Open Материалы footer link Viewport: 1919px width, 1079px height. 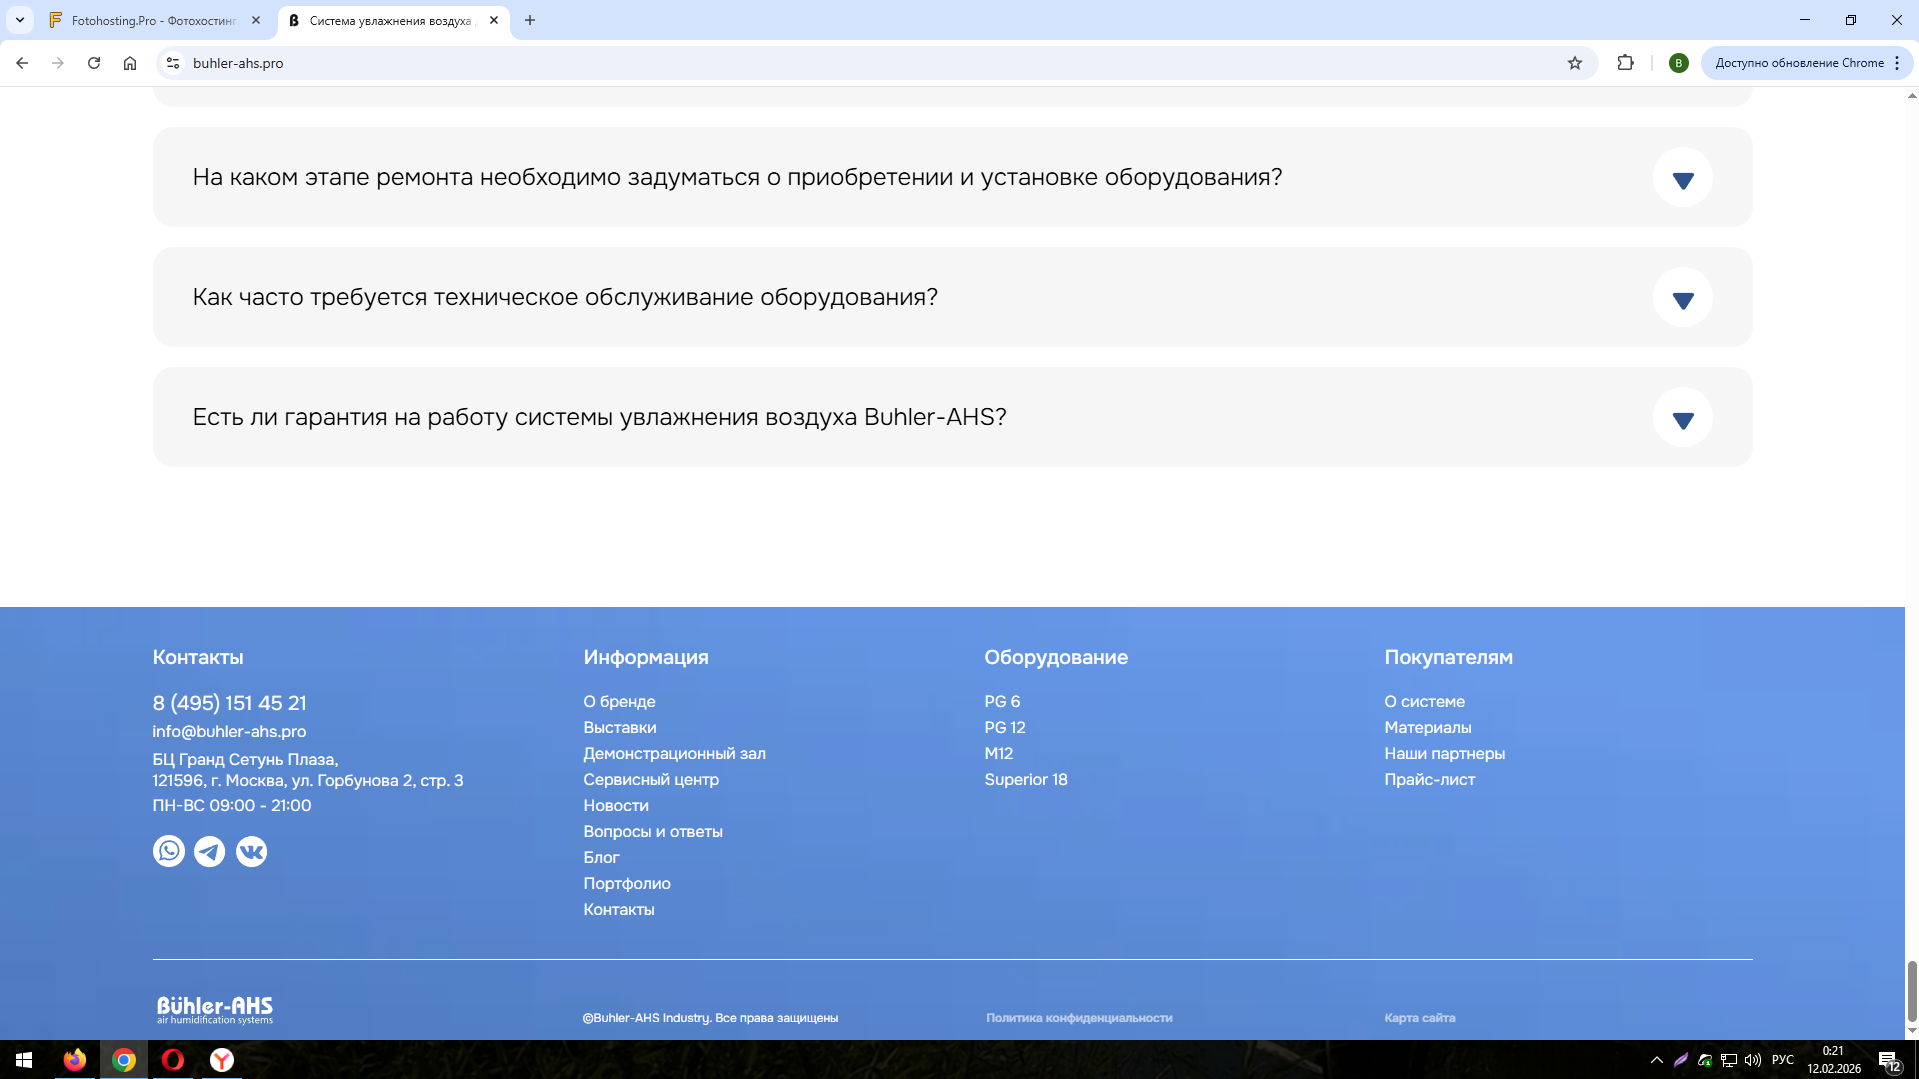(1428, 727)
